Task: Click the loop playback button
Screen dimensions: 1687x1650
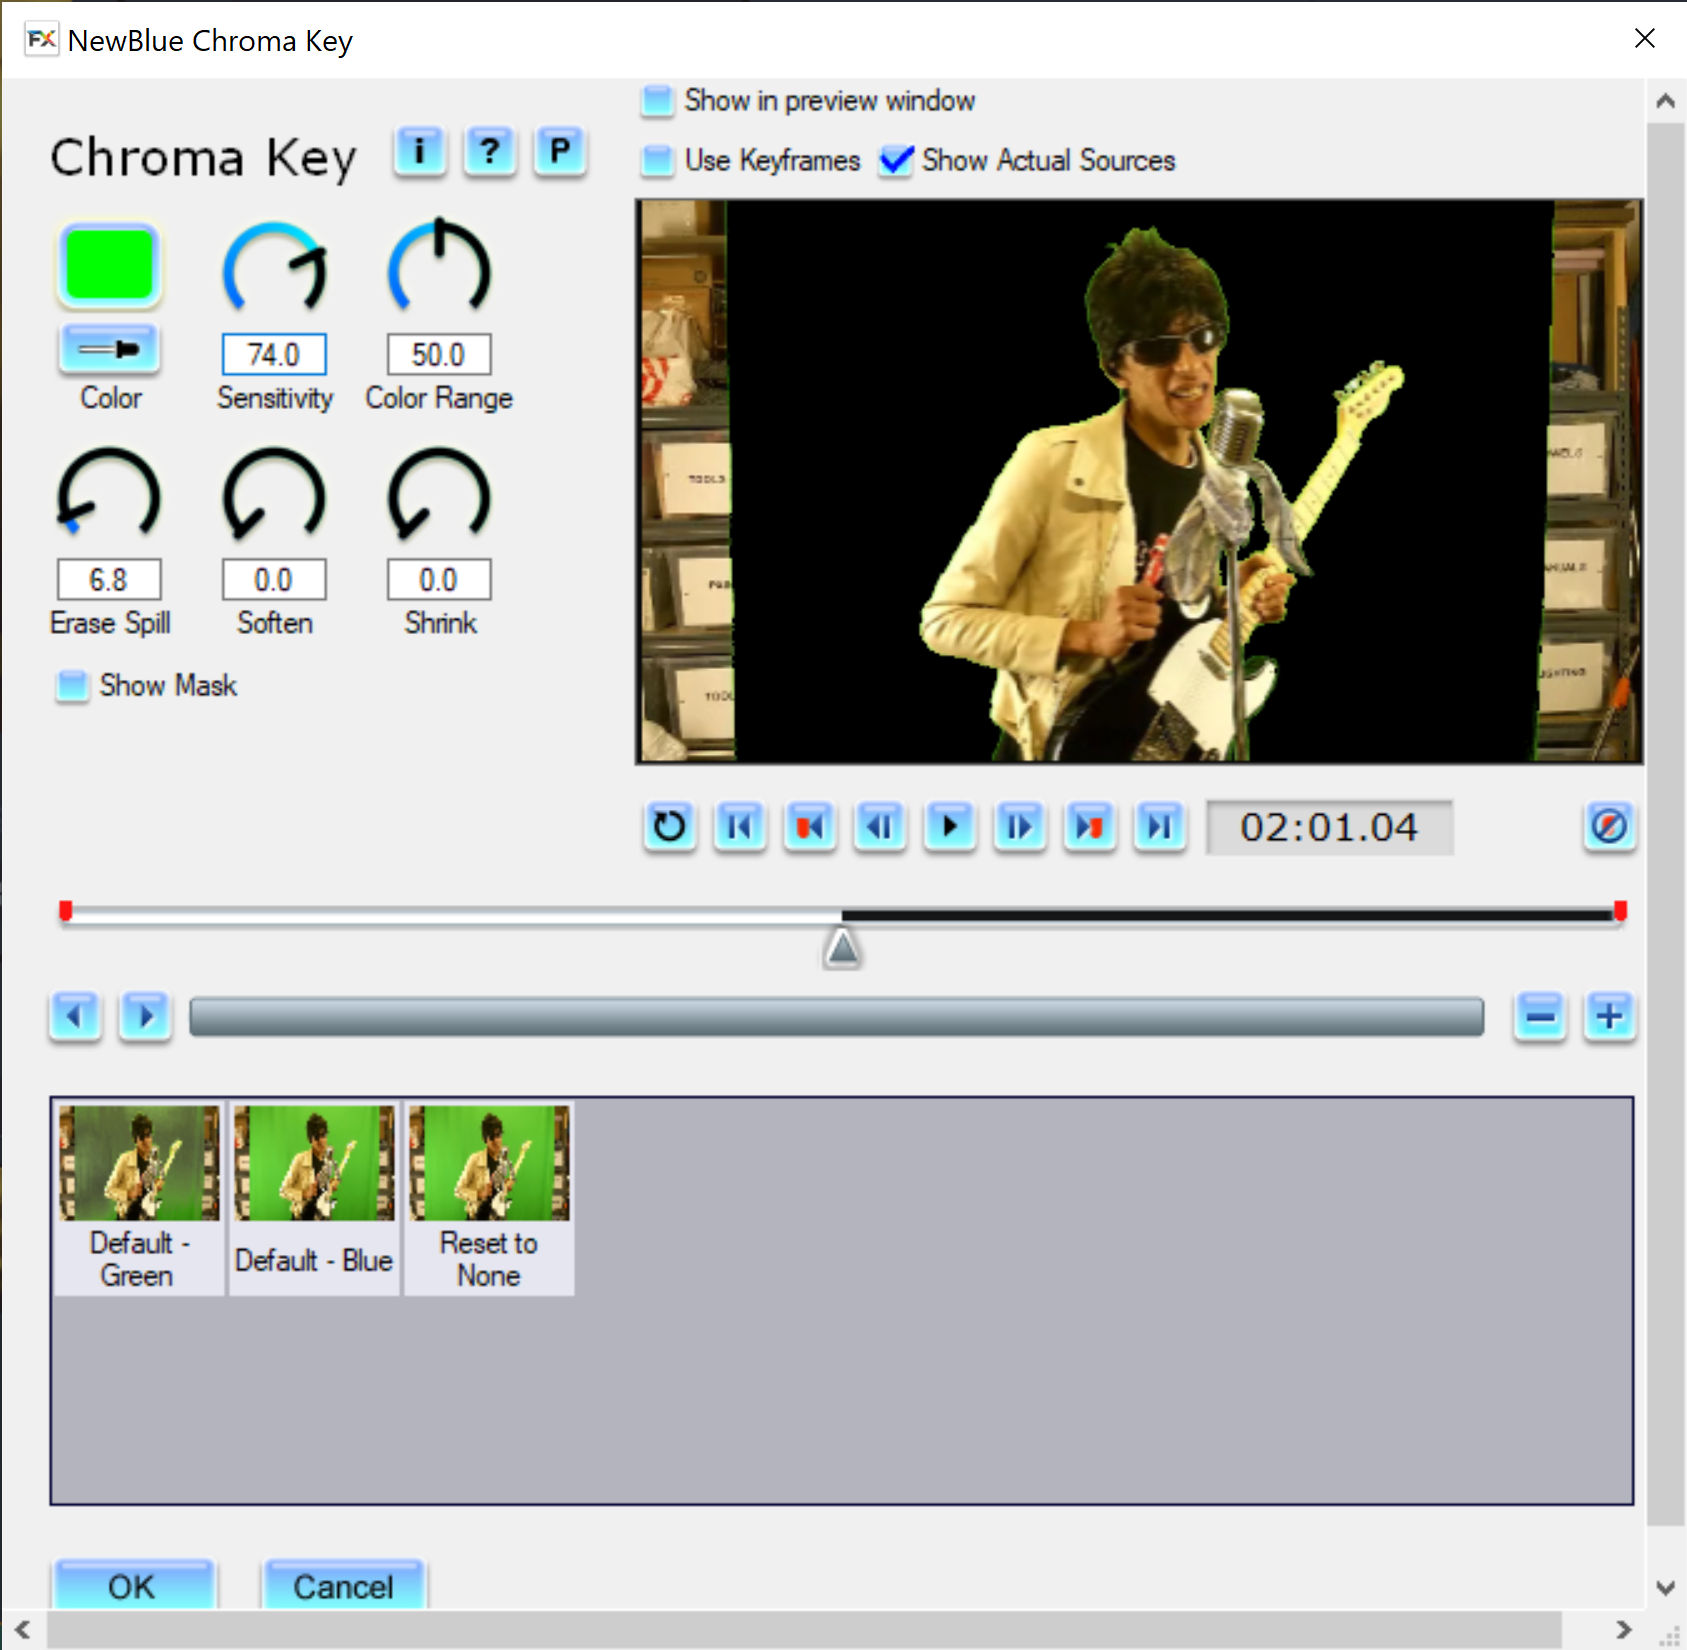Action: [670, 827]
